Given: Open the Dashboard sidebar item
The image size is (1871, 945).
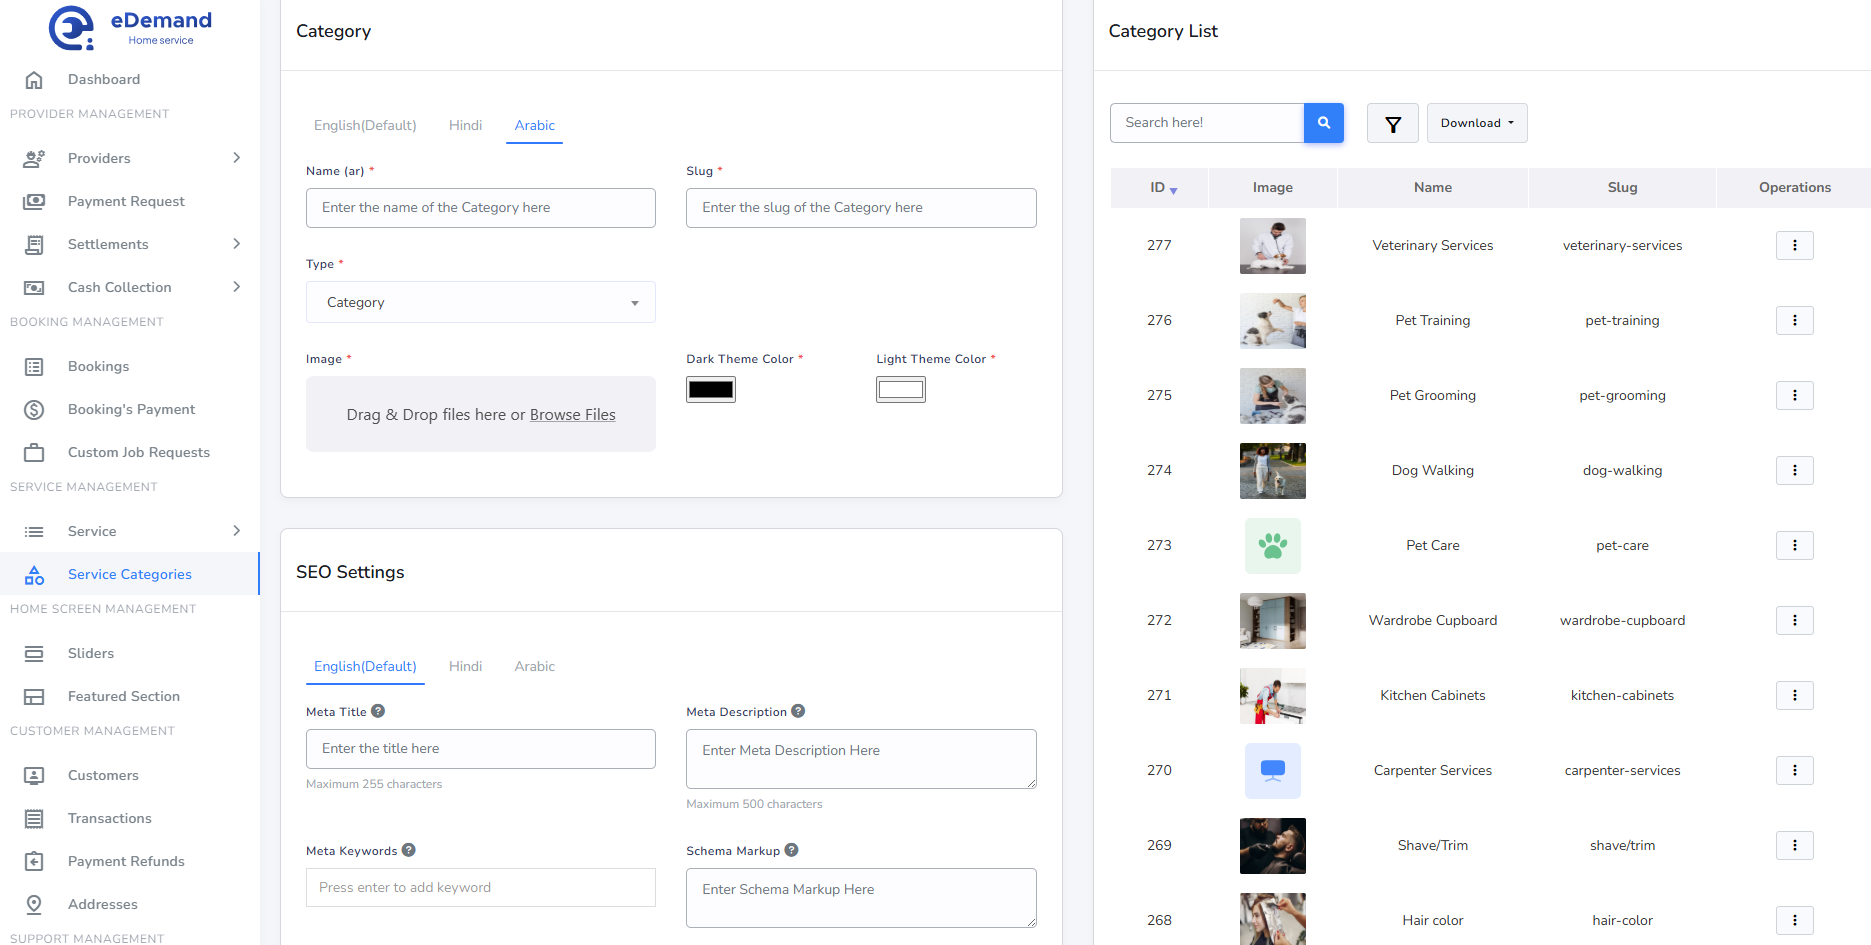Looking at the screenshot, I should point(103,80).
